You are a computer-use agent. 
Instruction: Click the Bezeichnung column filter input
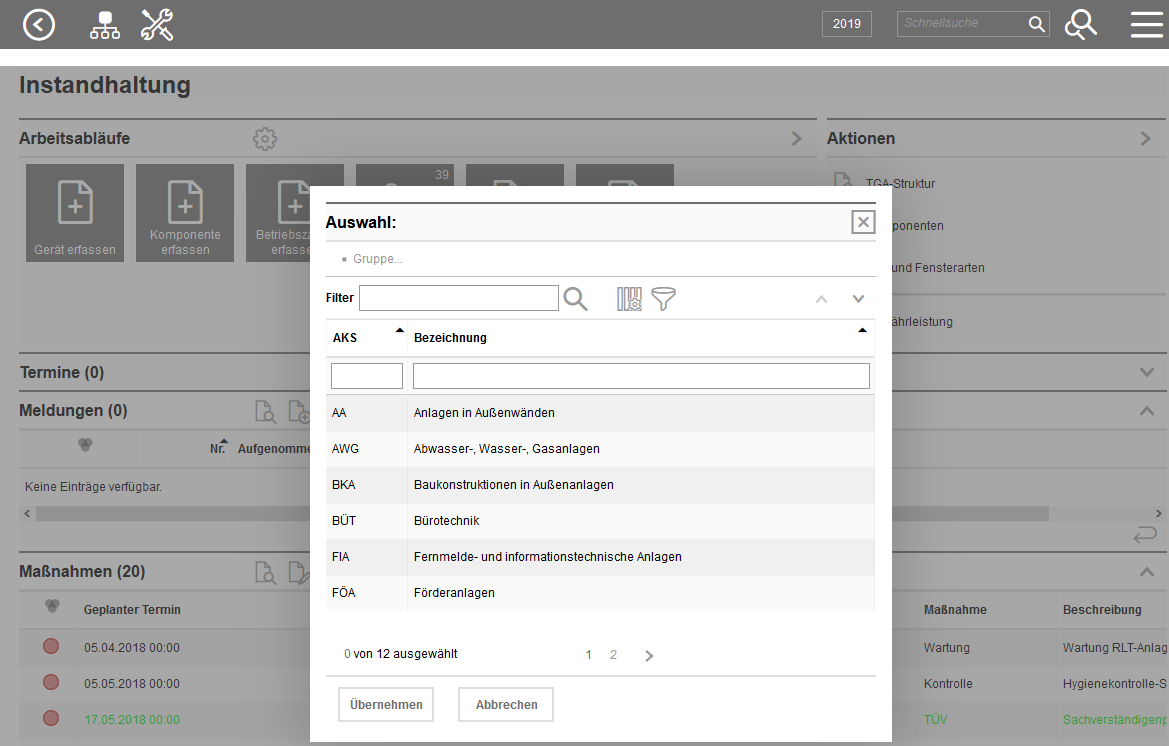coord(641,376)
